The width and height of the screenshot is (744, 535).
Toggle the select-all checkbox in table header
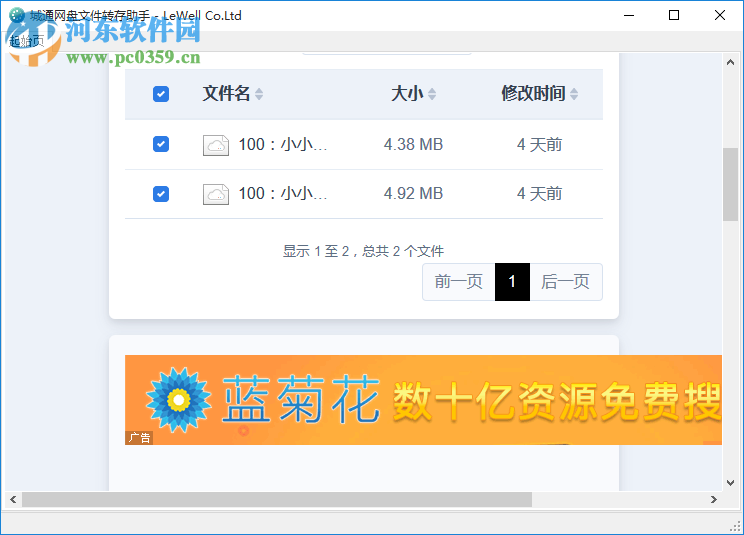[x=161, y=94]
